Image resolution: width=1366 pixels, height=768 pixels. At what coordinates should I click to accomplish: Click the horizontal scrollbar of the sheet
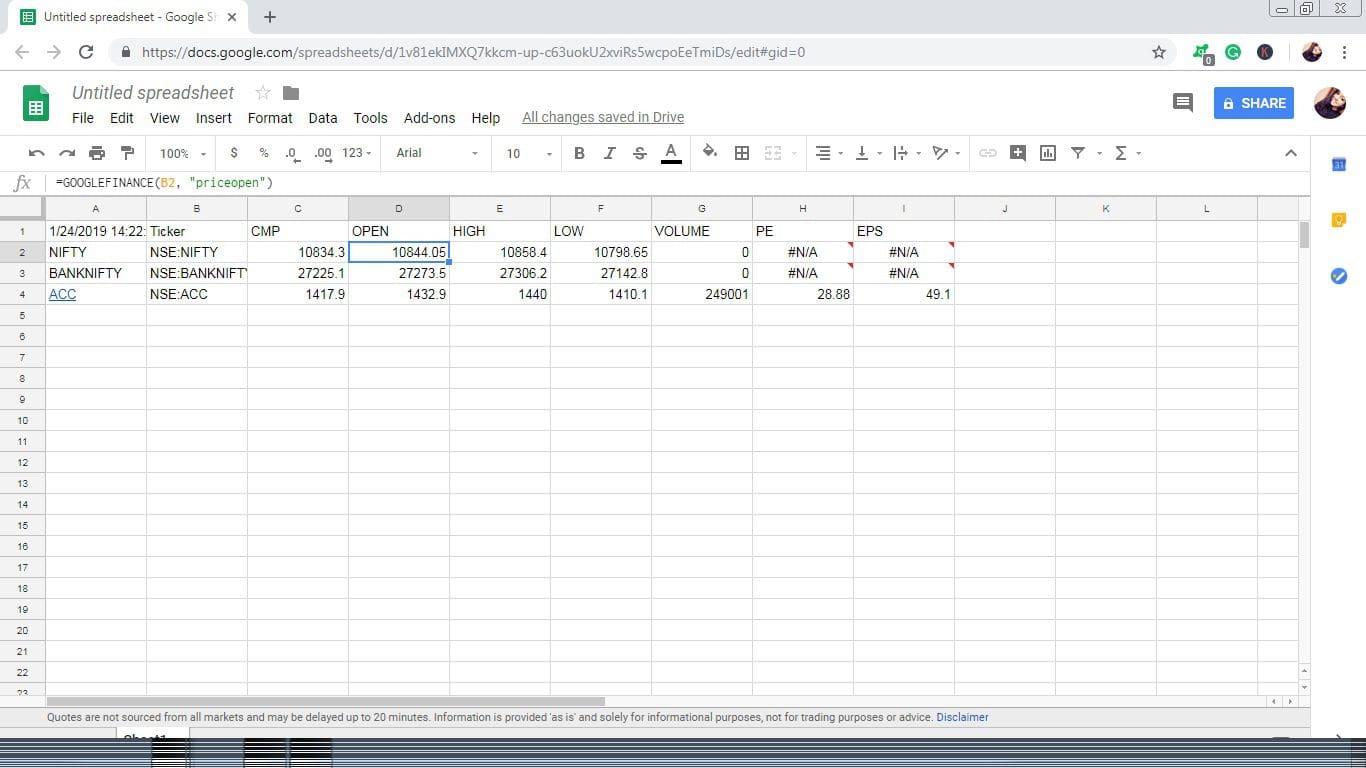326,701
